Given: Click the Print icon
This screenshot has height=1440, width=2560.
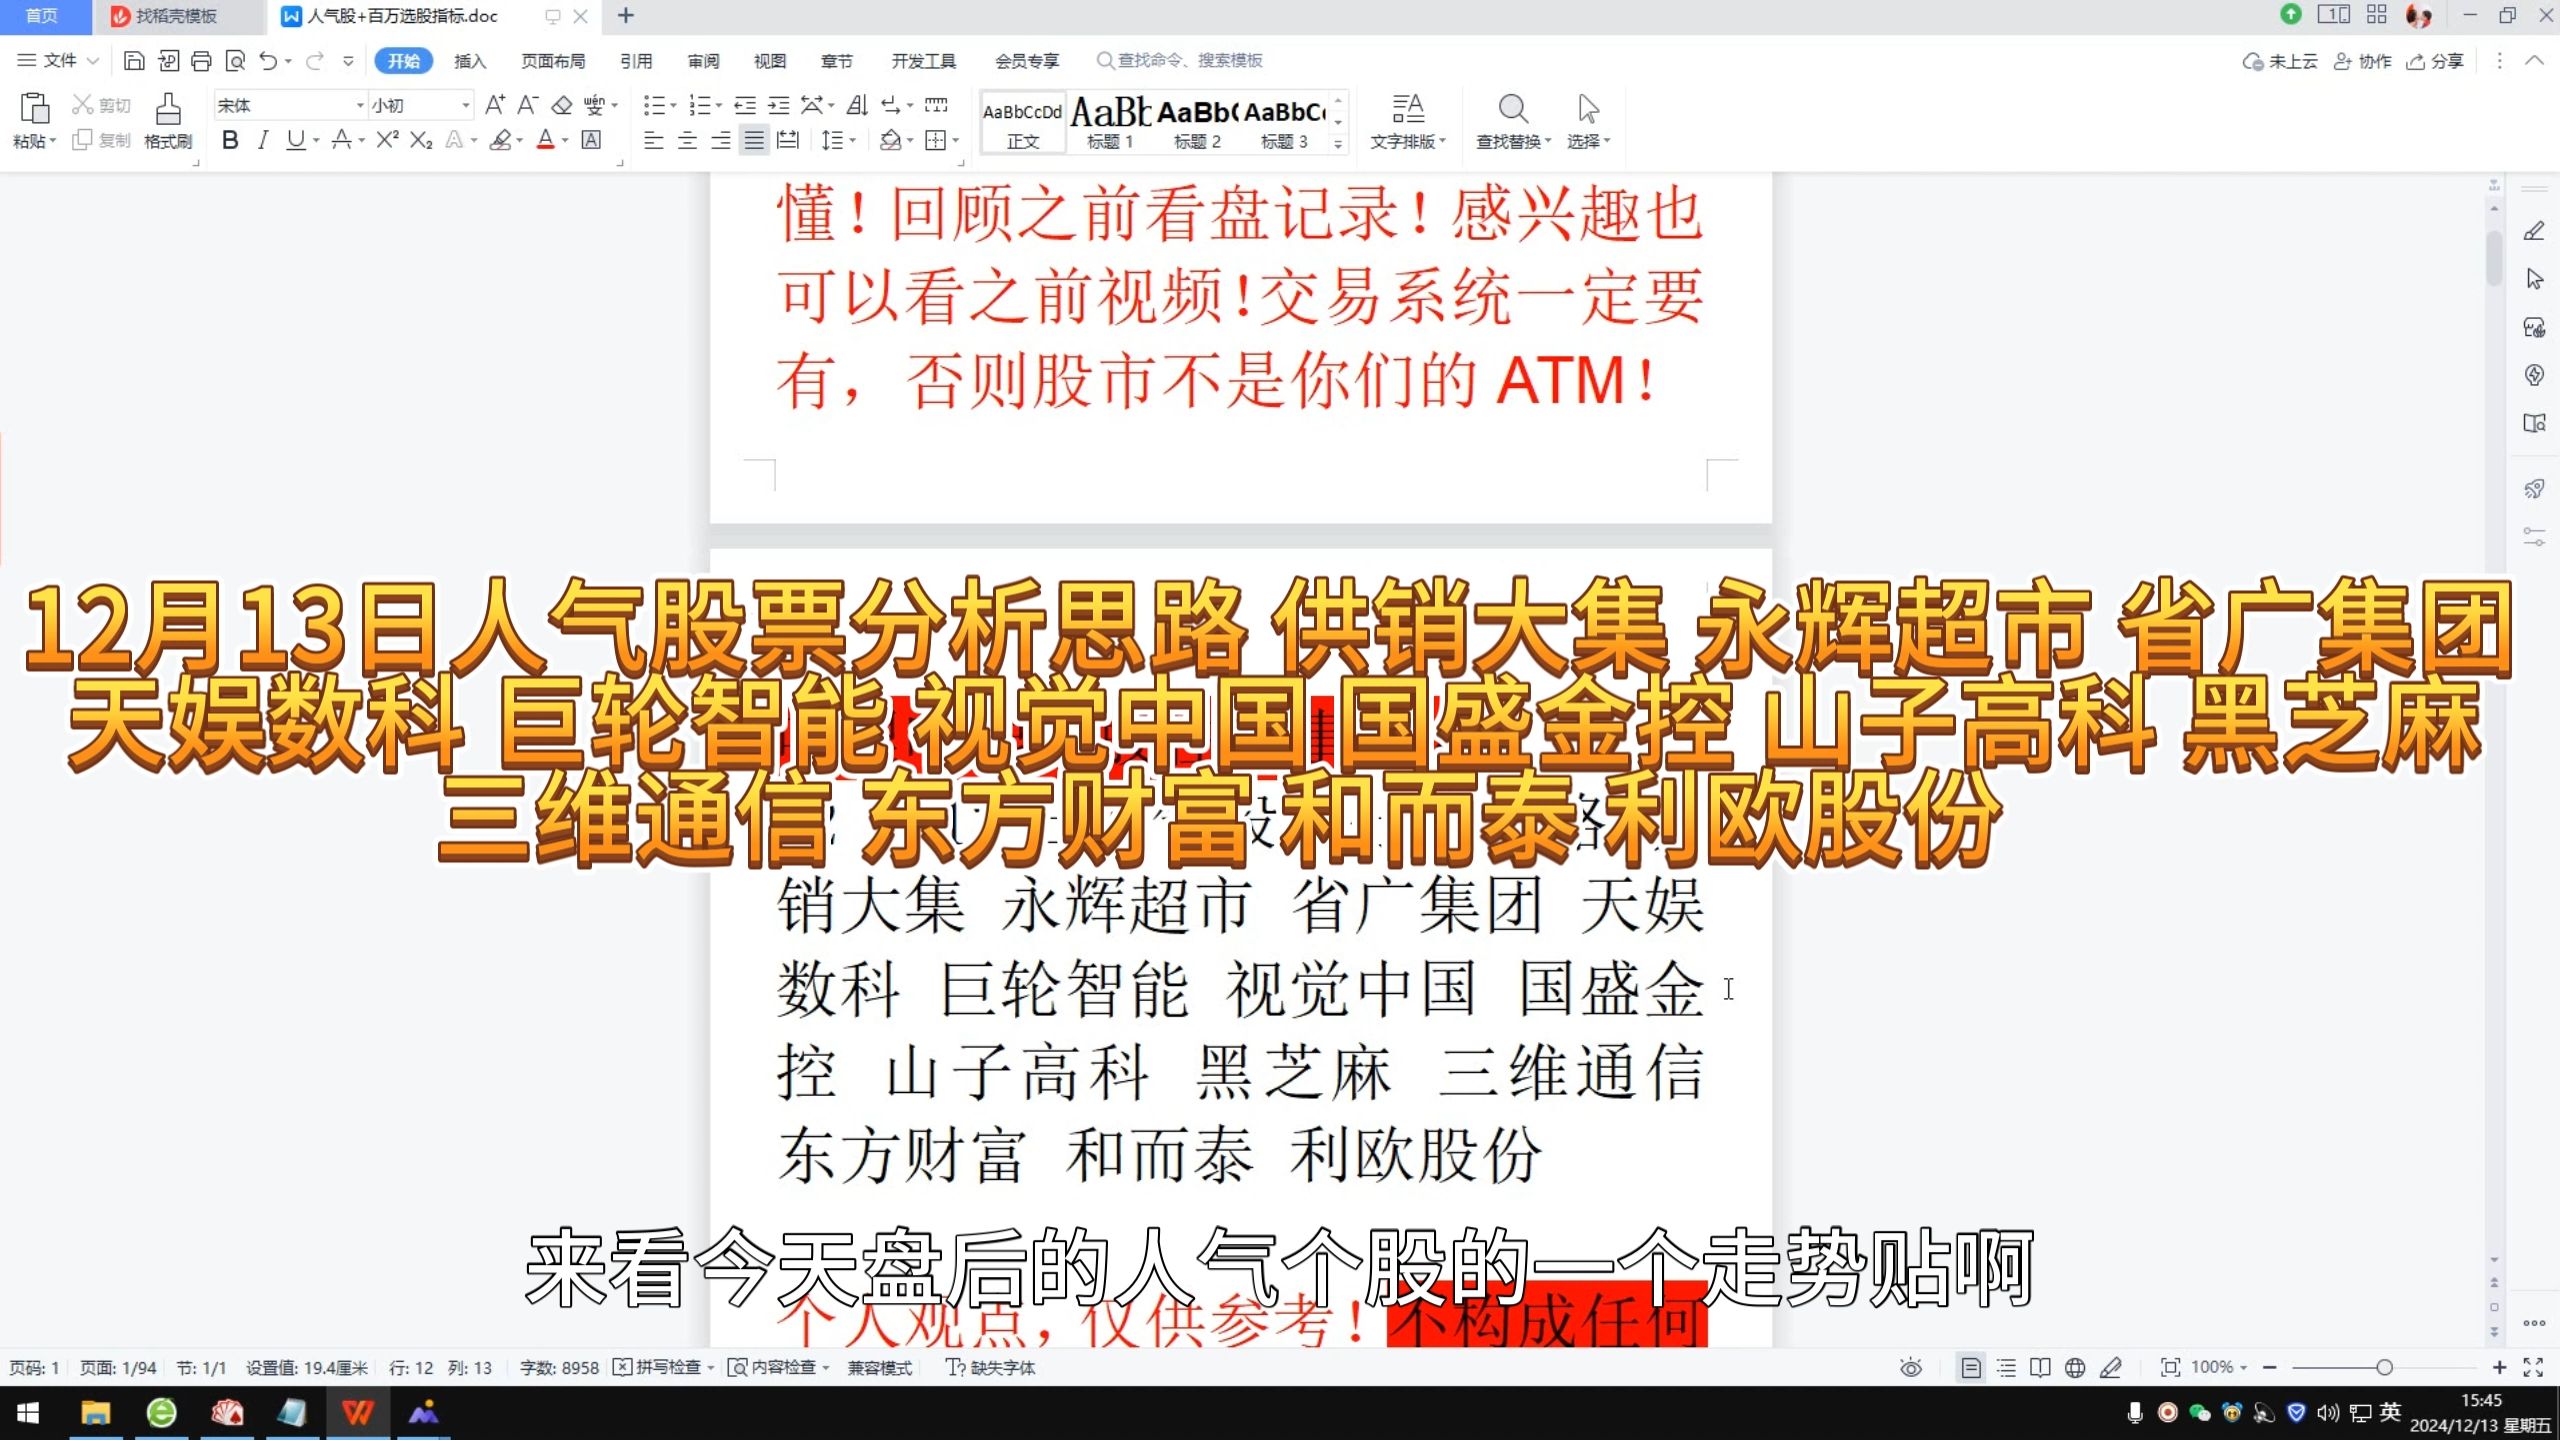Looking at the screenshot, I should 201,61.
